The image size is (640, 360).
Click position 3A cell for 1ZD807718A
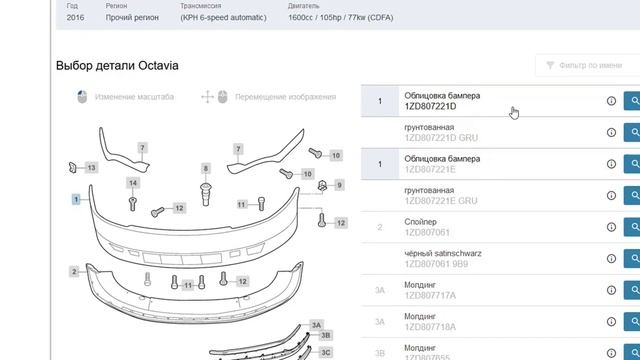(x=380, y=322)
